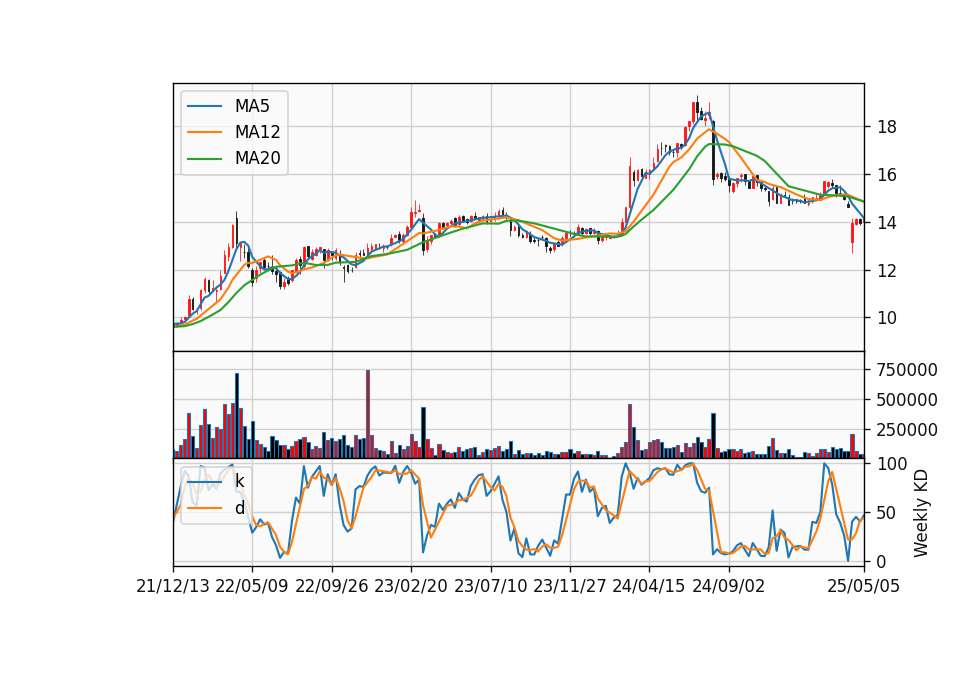This screenshot has height=690, width=960.
Task: Click the blue MA5 legend line
Action: (204, 106)
